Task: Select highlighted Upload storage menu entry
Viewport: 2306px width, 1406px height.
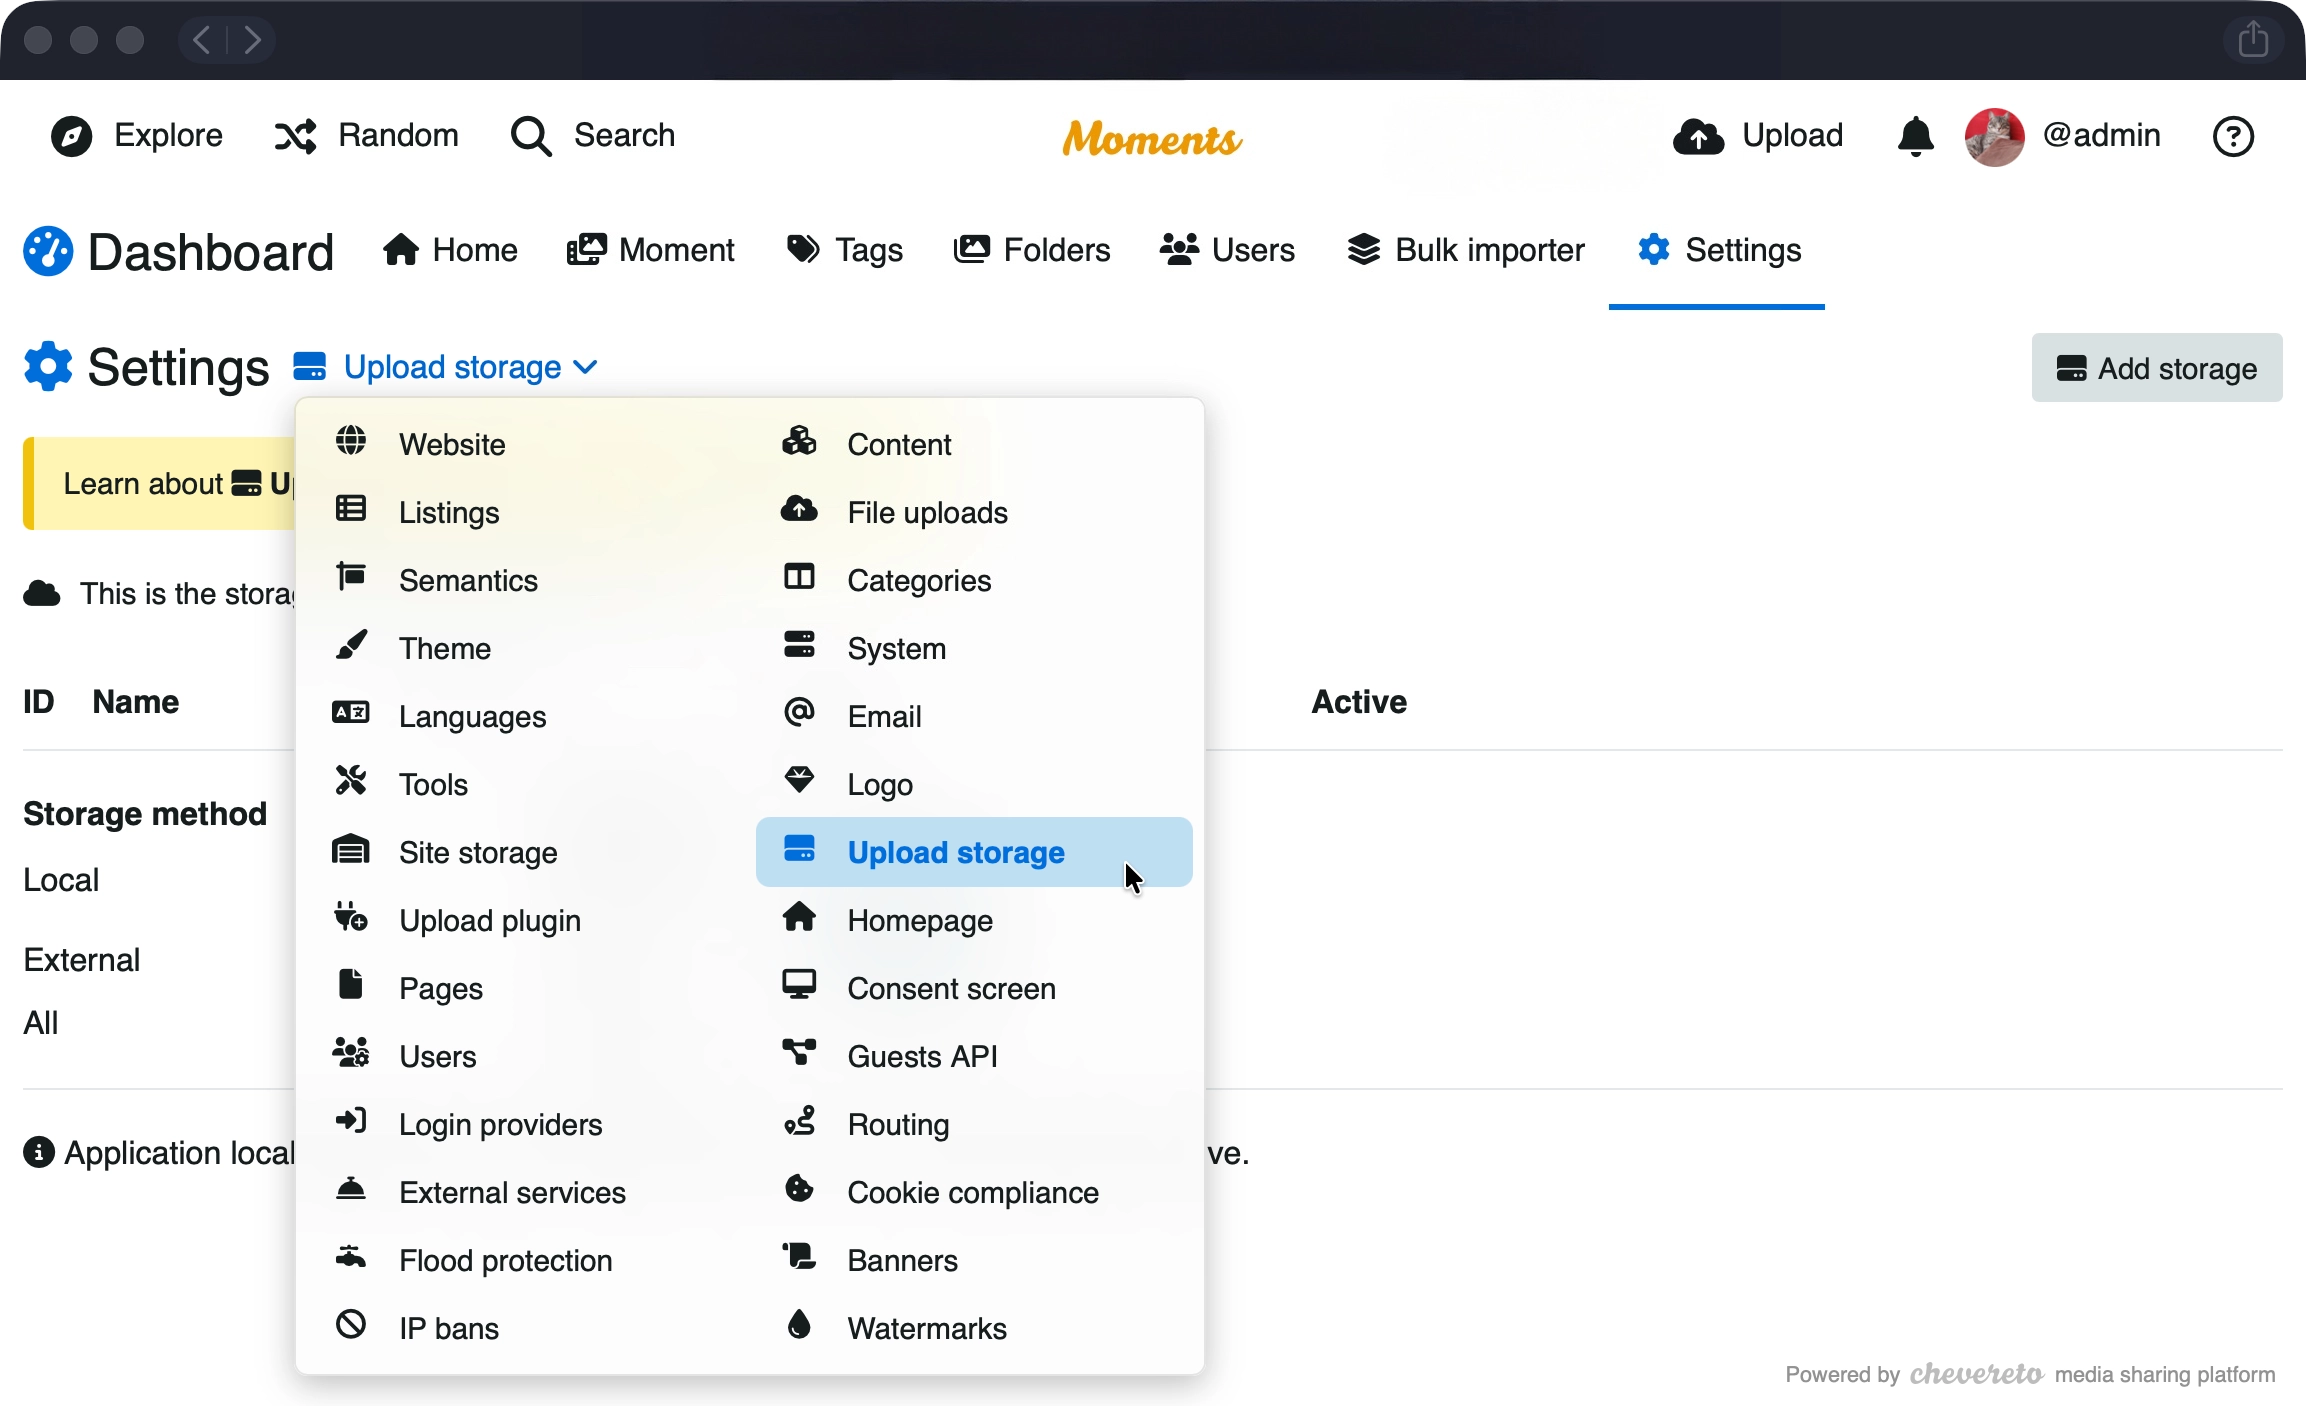Action: pos(974,852)
